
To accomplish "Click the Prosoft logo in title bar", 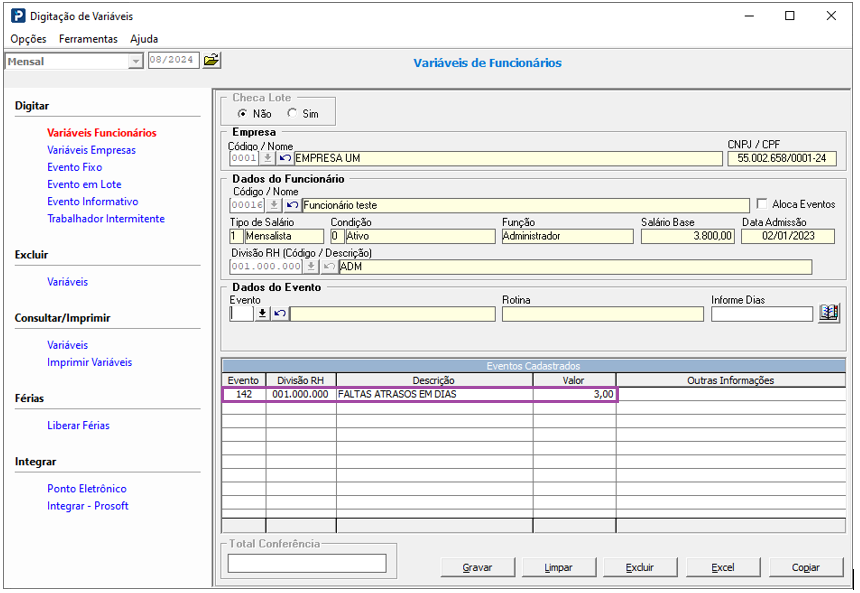I will point(18,16).
